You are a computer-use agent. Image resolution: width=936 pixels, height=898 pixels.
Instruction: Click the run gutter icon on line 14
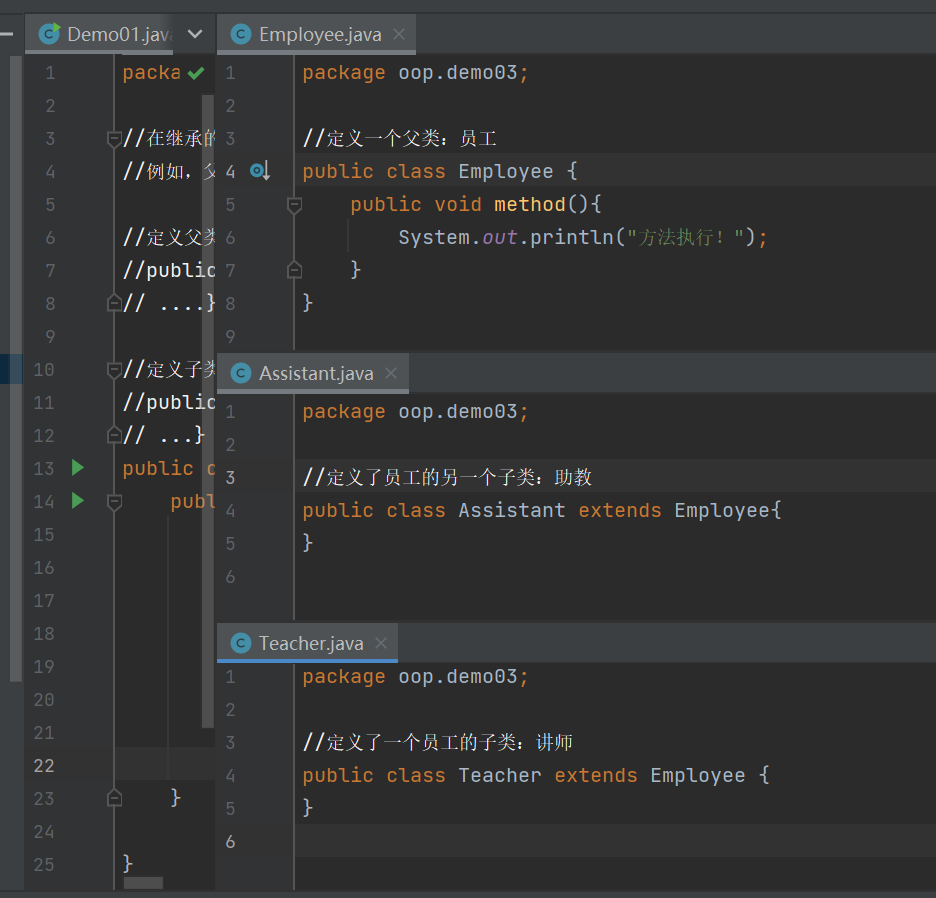pyautogui.click(x=78, y=500)
